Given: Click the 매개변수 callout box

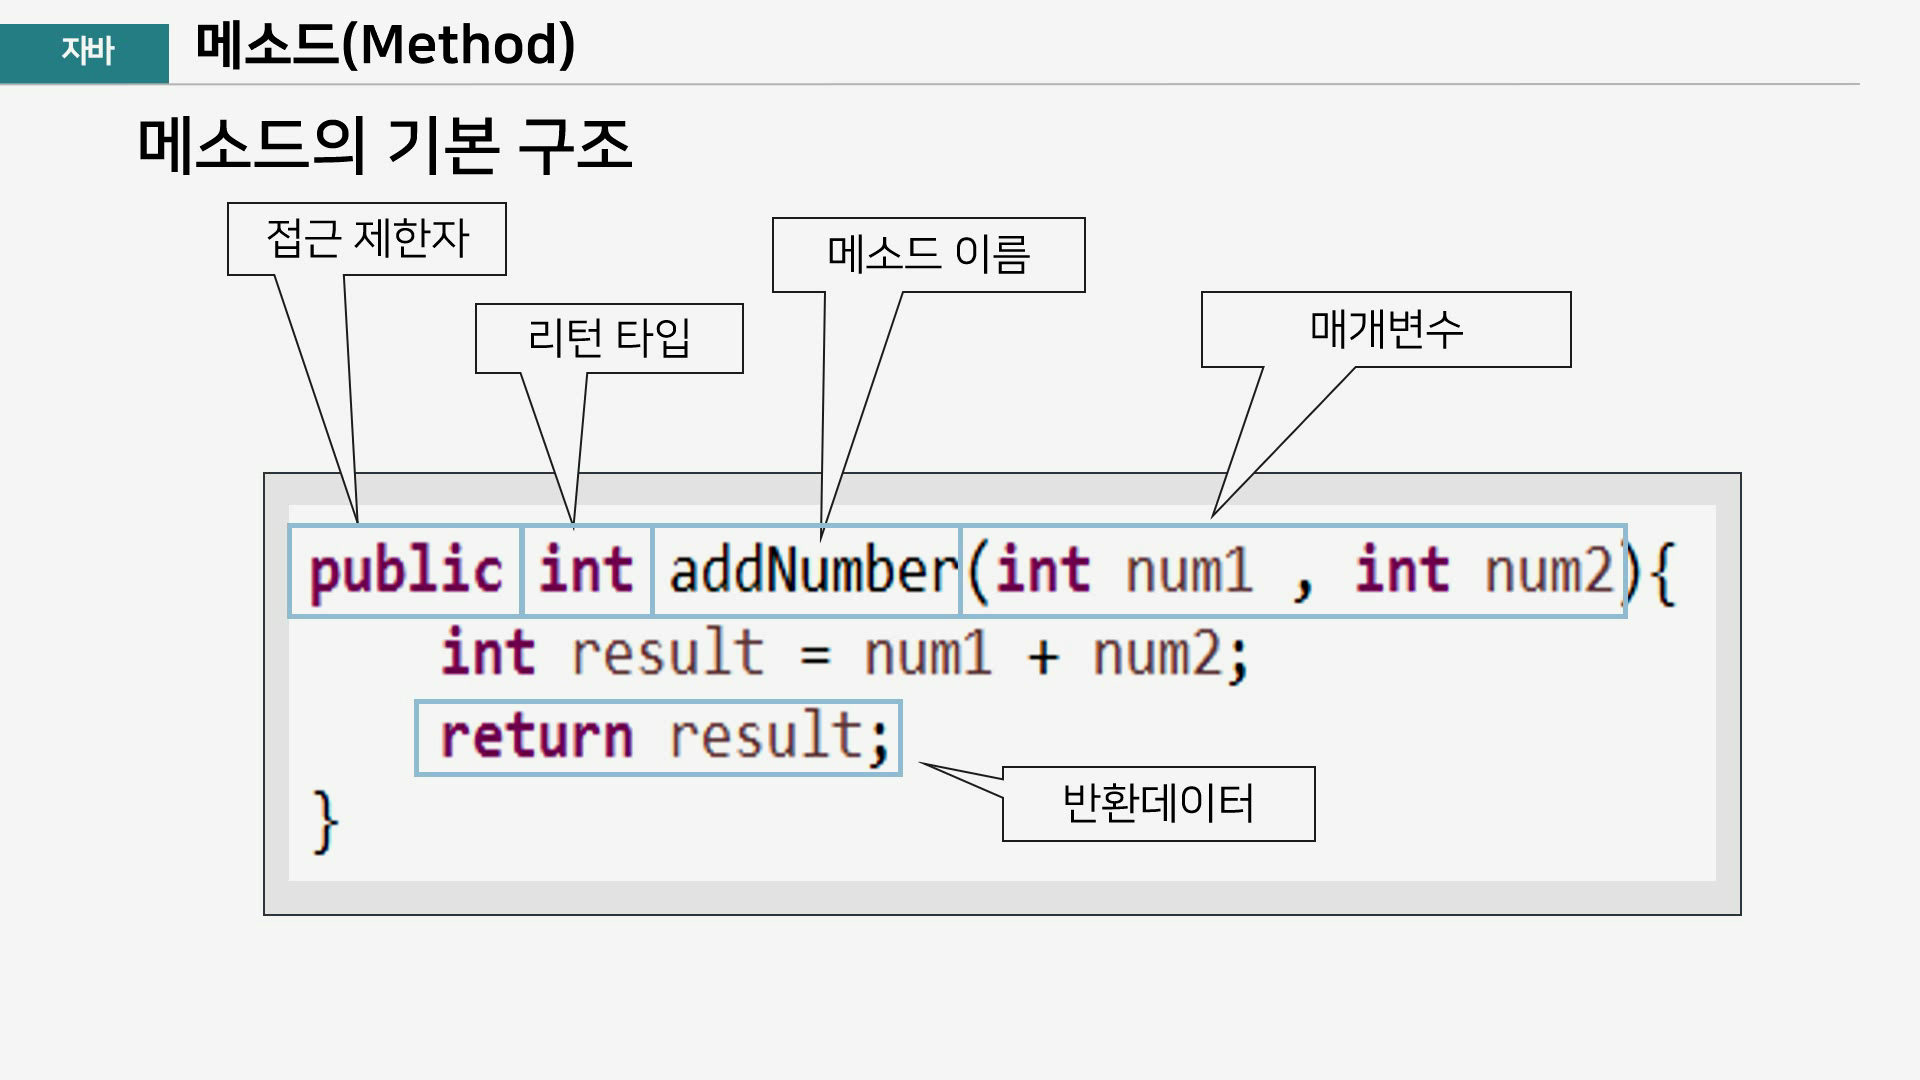Looking at the screenshot, I should pyautogui.click(x=1386, y=329).
